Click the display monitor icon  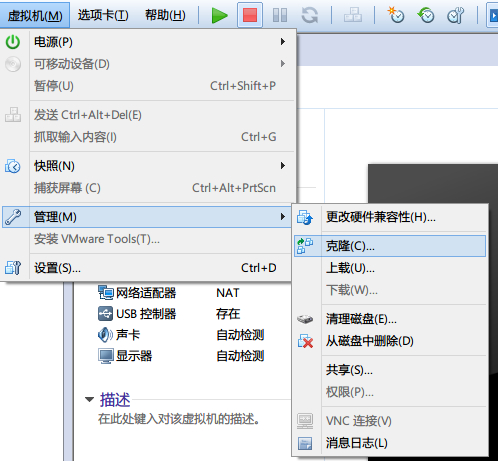point(106,356)
